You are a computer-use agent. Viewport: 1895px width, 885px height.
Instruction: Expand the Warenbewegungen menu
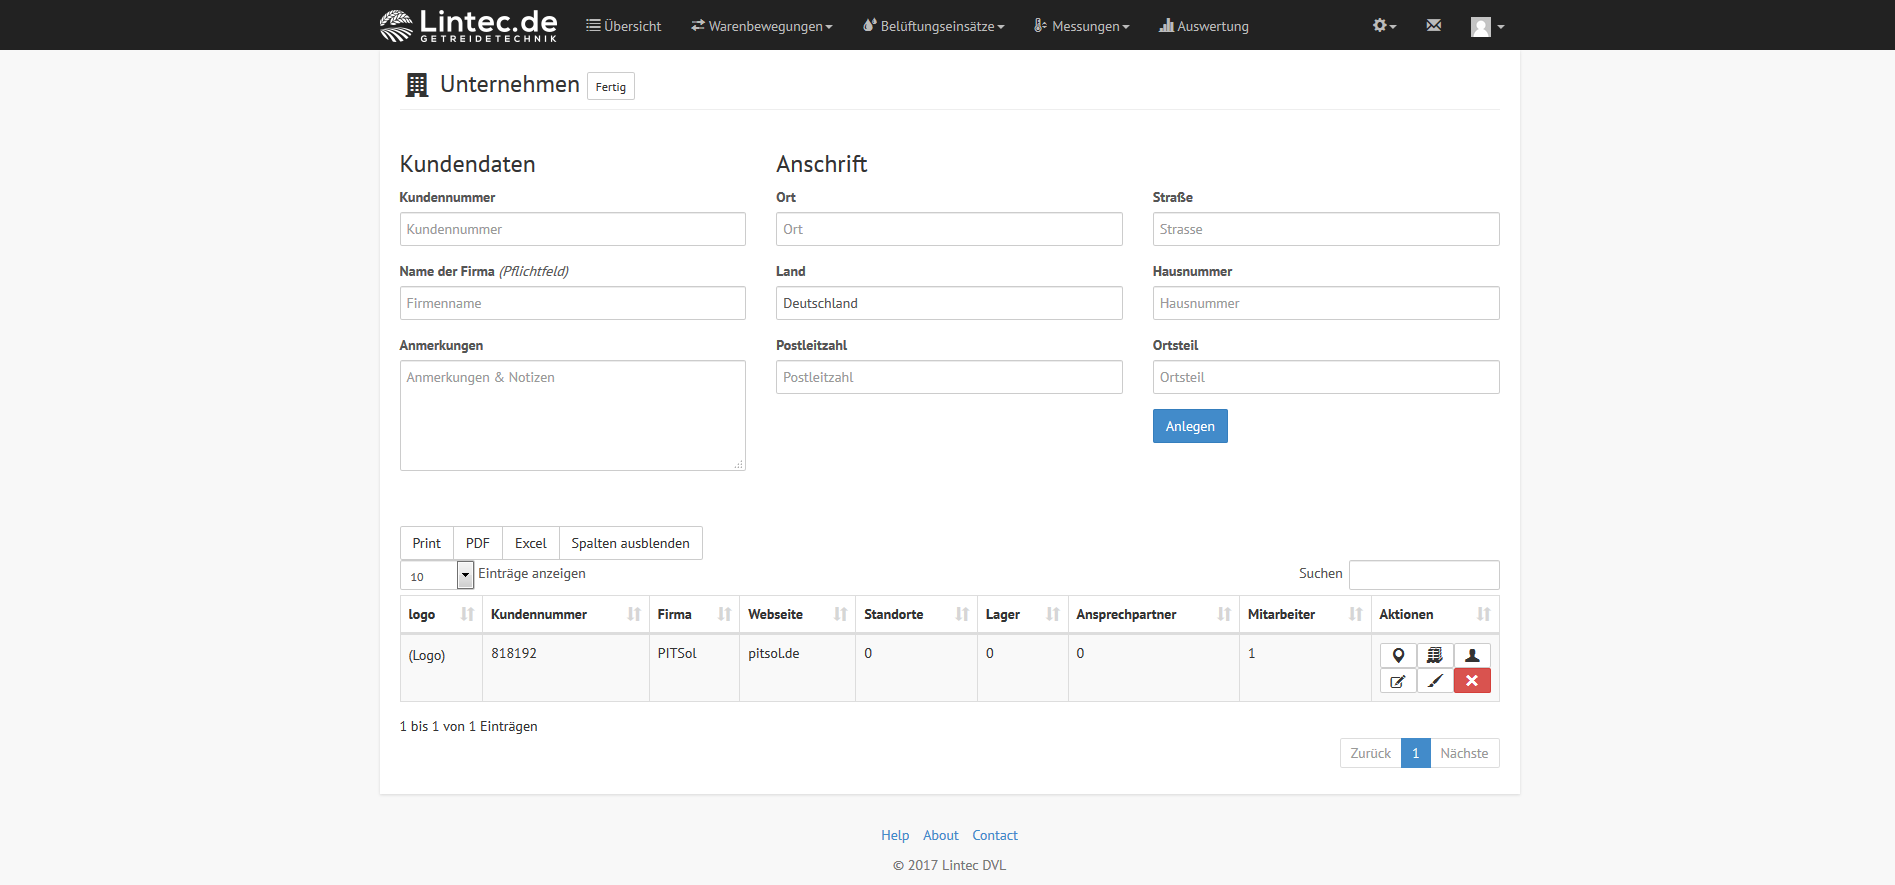coord(762,26)
